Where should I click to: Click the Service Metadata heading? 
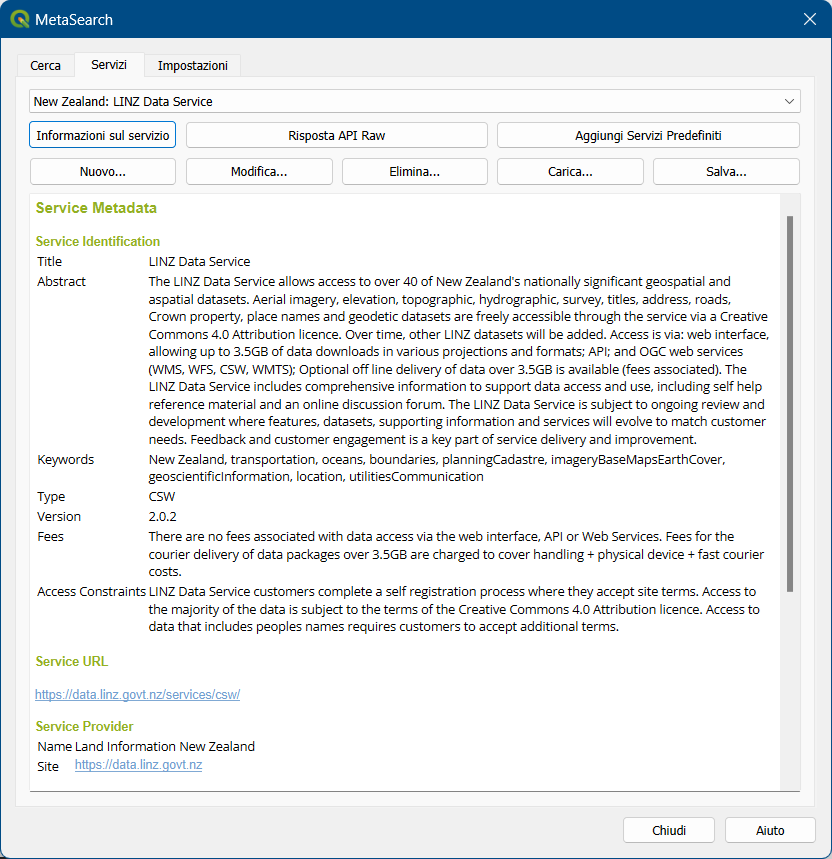click(x=96, y=208)
